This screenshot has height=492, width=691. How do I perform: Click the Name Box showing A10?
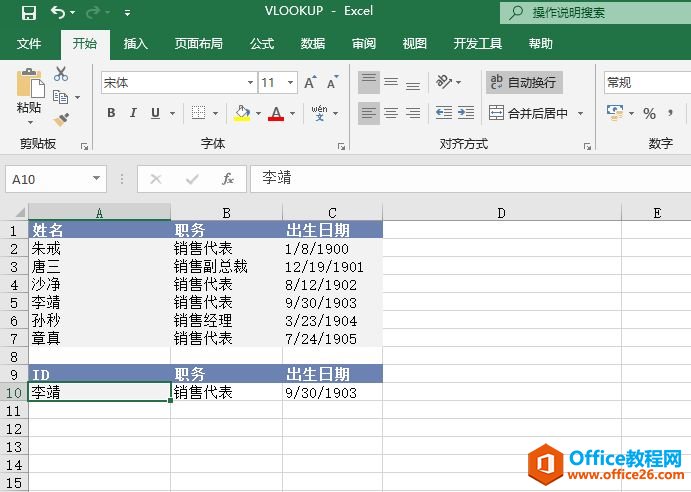56,179
